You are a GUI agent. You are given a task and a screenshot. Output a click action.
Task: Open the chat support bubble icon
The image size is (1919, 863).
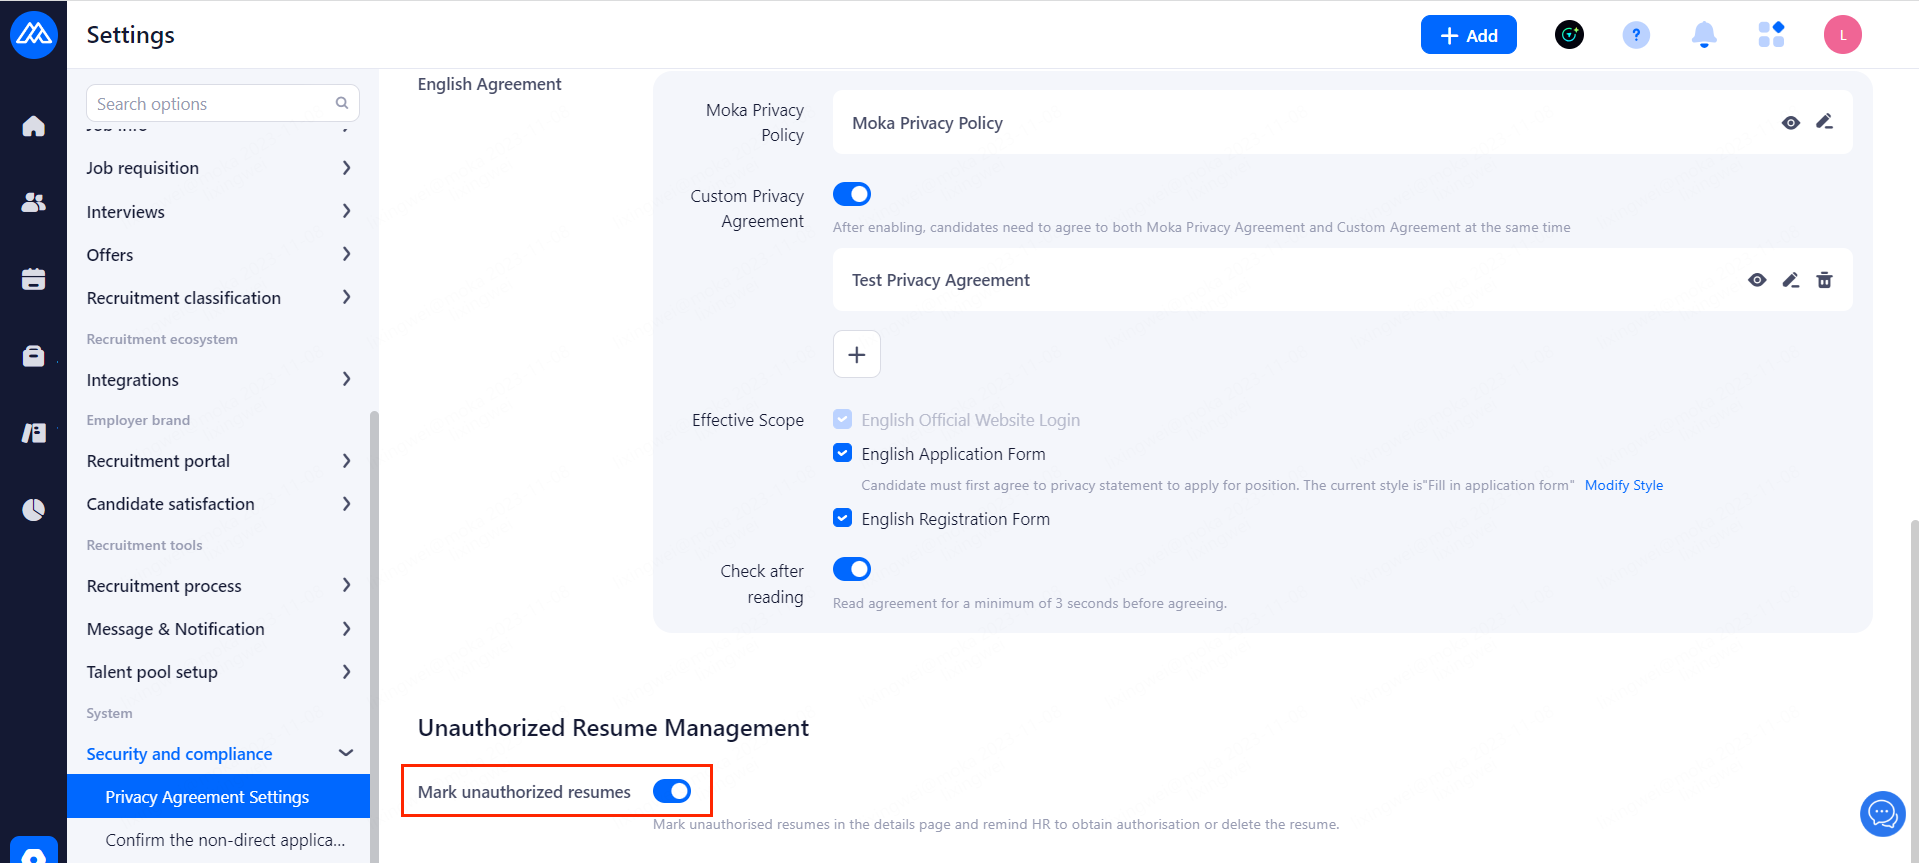coord(1882,814)
